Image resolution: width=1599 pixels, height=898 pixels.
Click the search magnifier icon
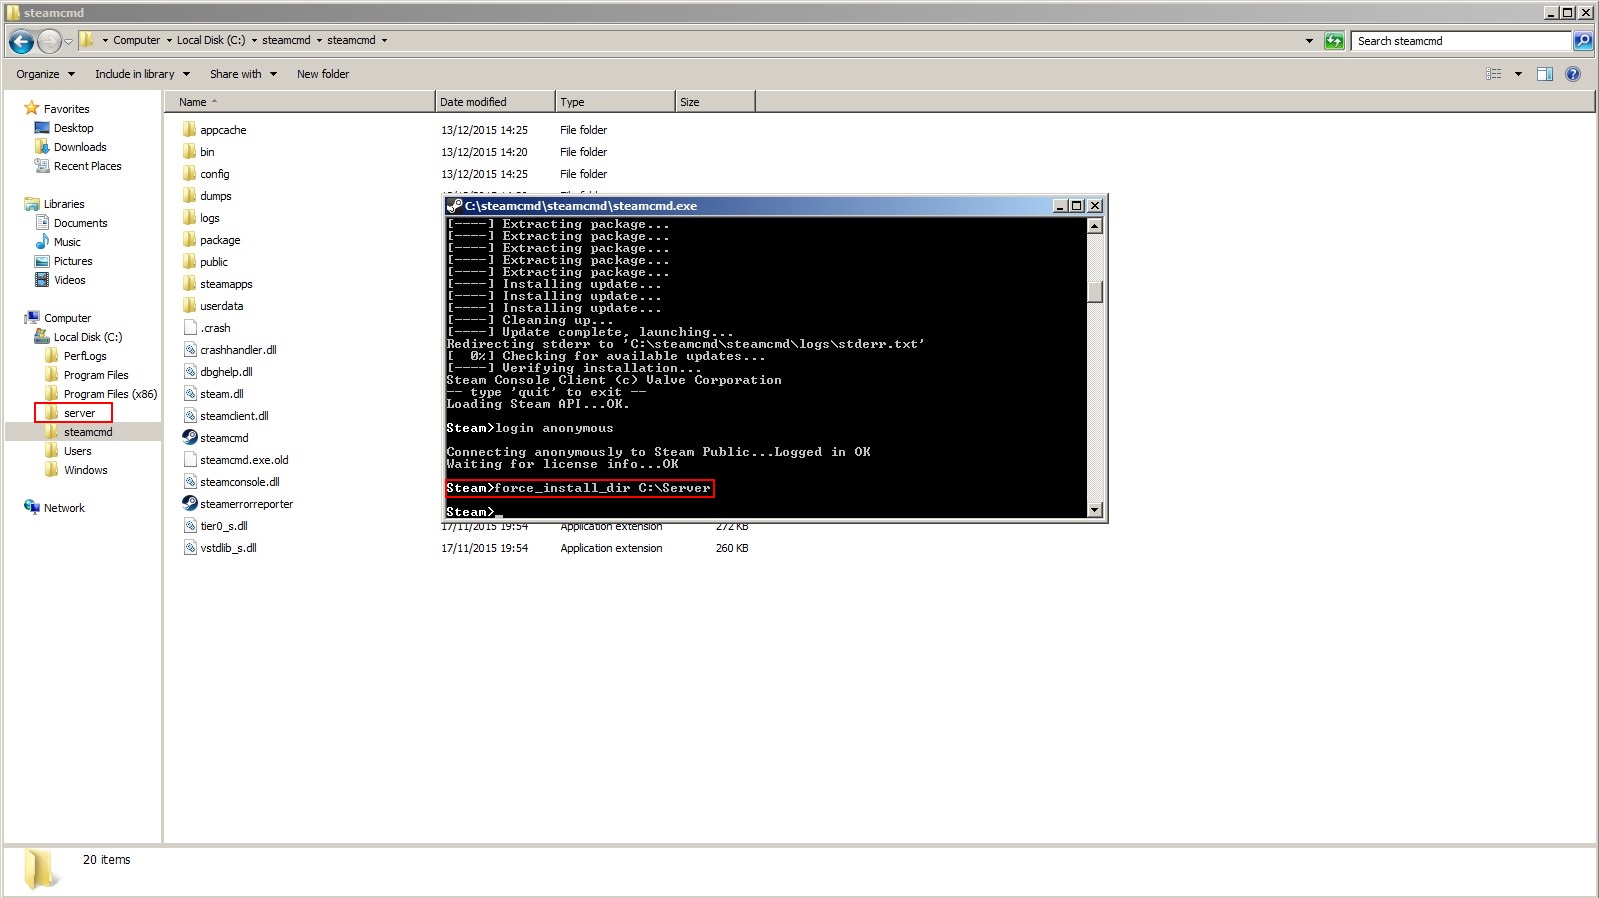pyautogui.click(x=1583, y=41)
